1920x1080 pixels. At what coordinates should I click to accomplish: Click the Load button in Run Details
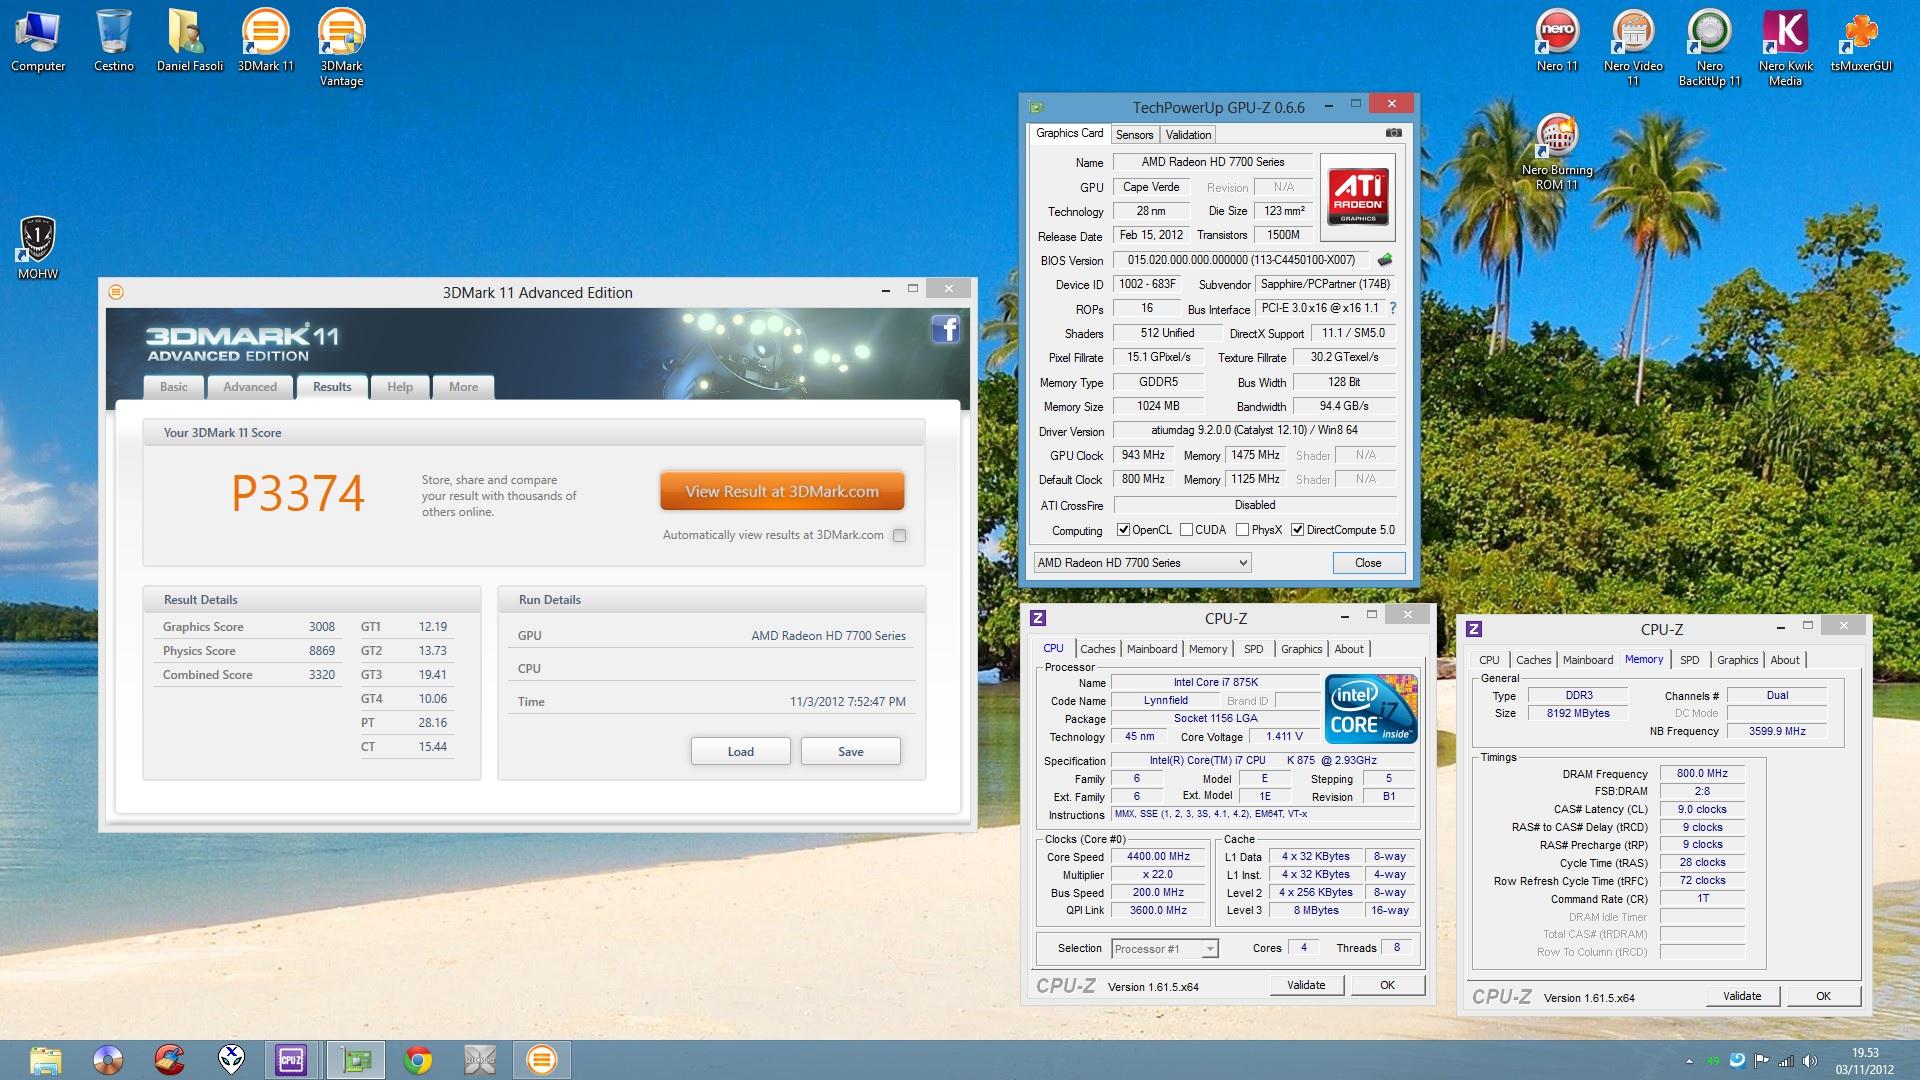tap(741, 752)
